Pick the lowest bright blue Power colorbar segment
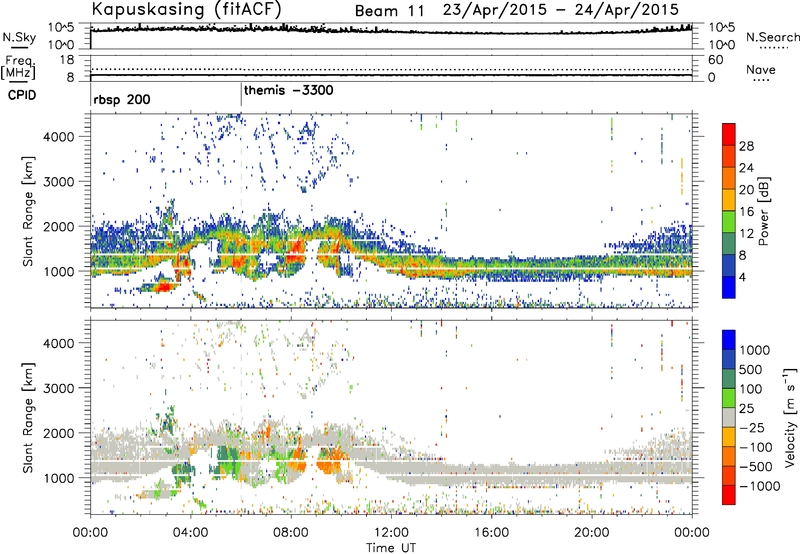Viewport: 800px width, 554px height. pyautogui.click(x=729, y=287)
